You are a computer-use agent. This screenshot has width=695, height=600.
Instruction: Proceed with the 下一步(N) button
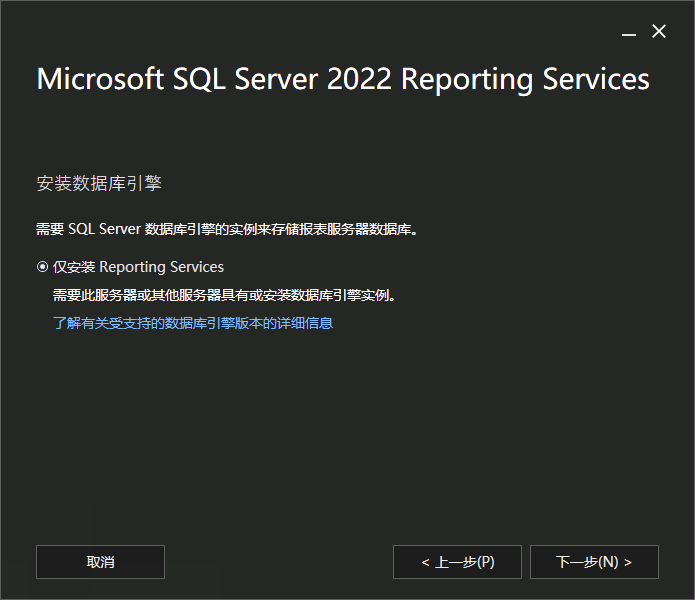point(594,562)
